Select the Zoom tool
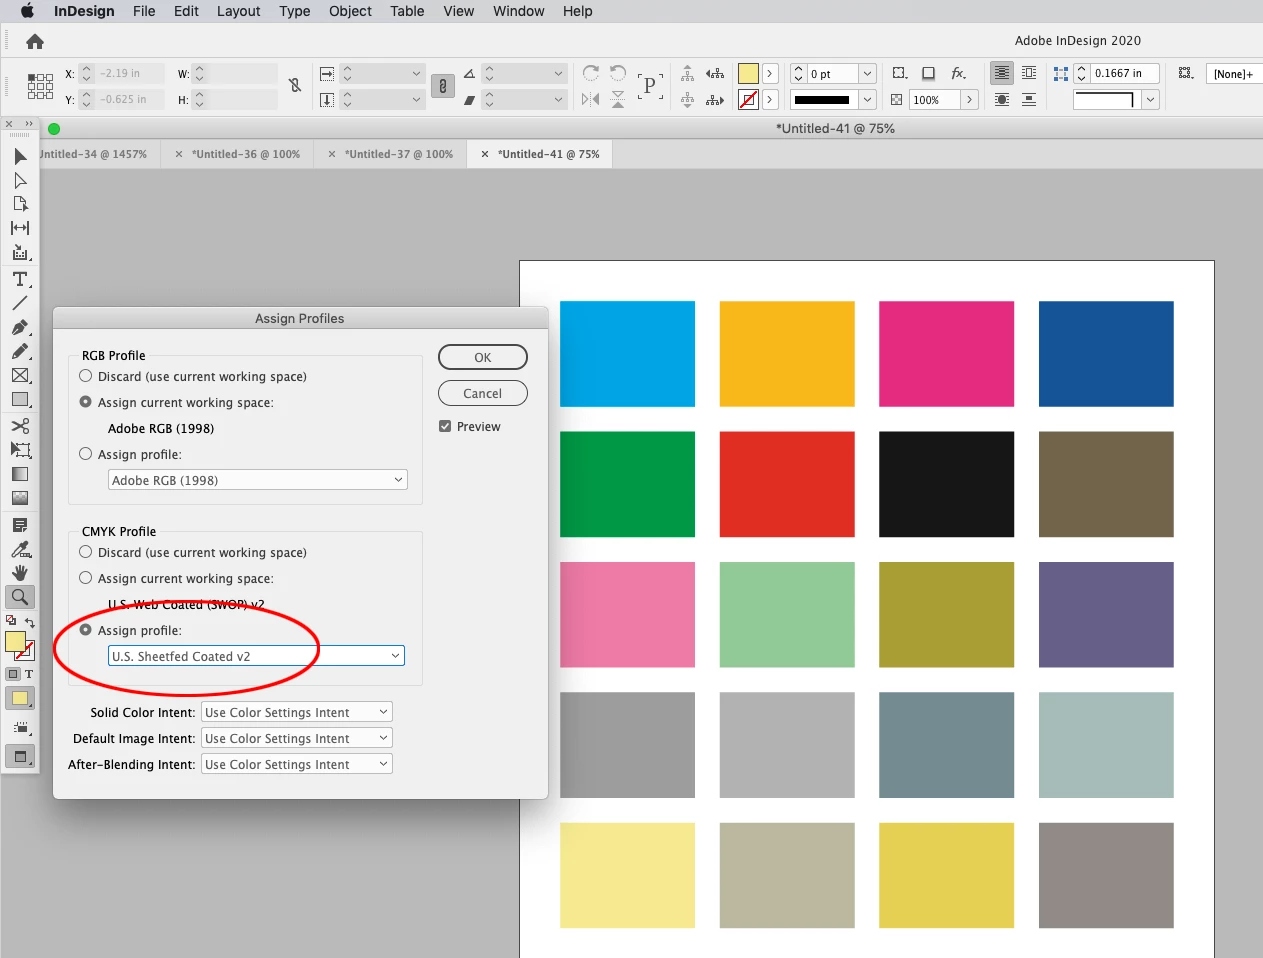 pyautogui.click(x=20, y=597)
